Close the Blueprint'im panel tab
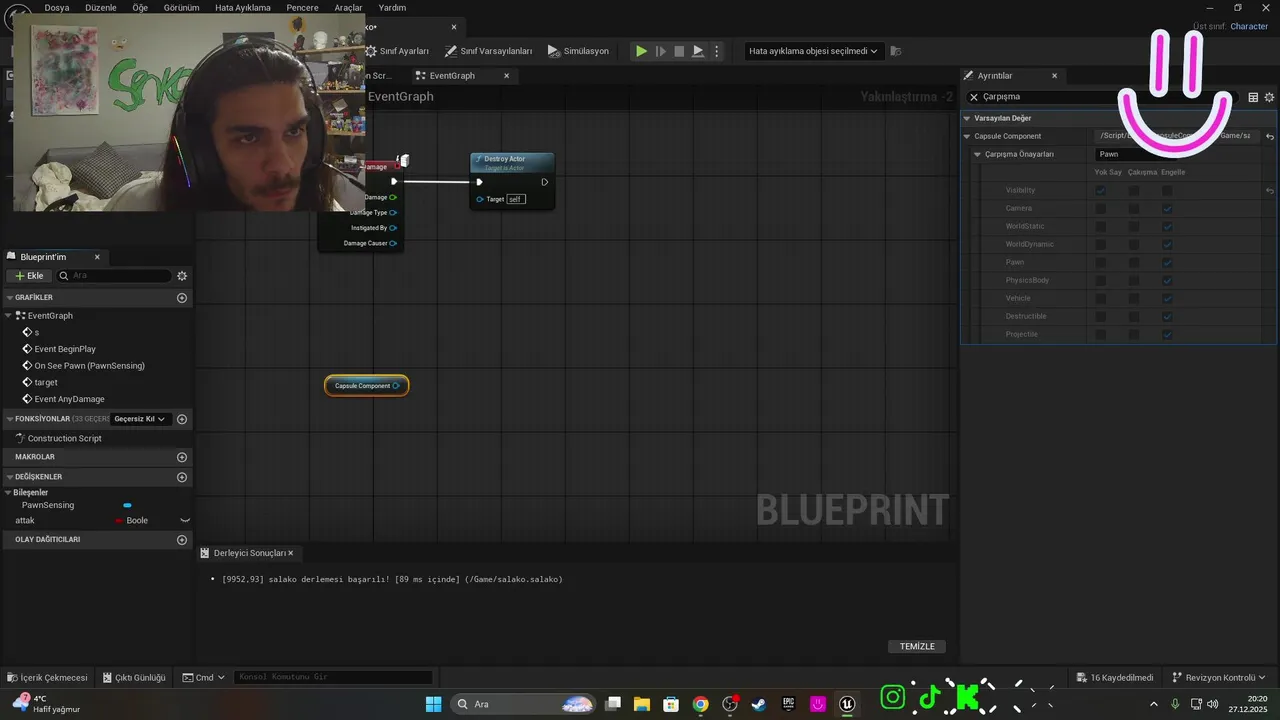This screenshot has width=1280, height=720. (97, 257)
